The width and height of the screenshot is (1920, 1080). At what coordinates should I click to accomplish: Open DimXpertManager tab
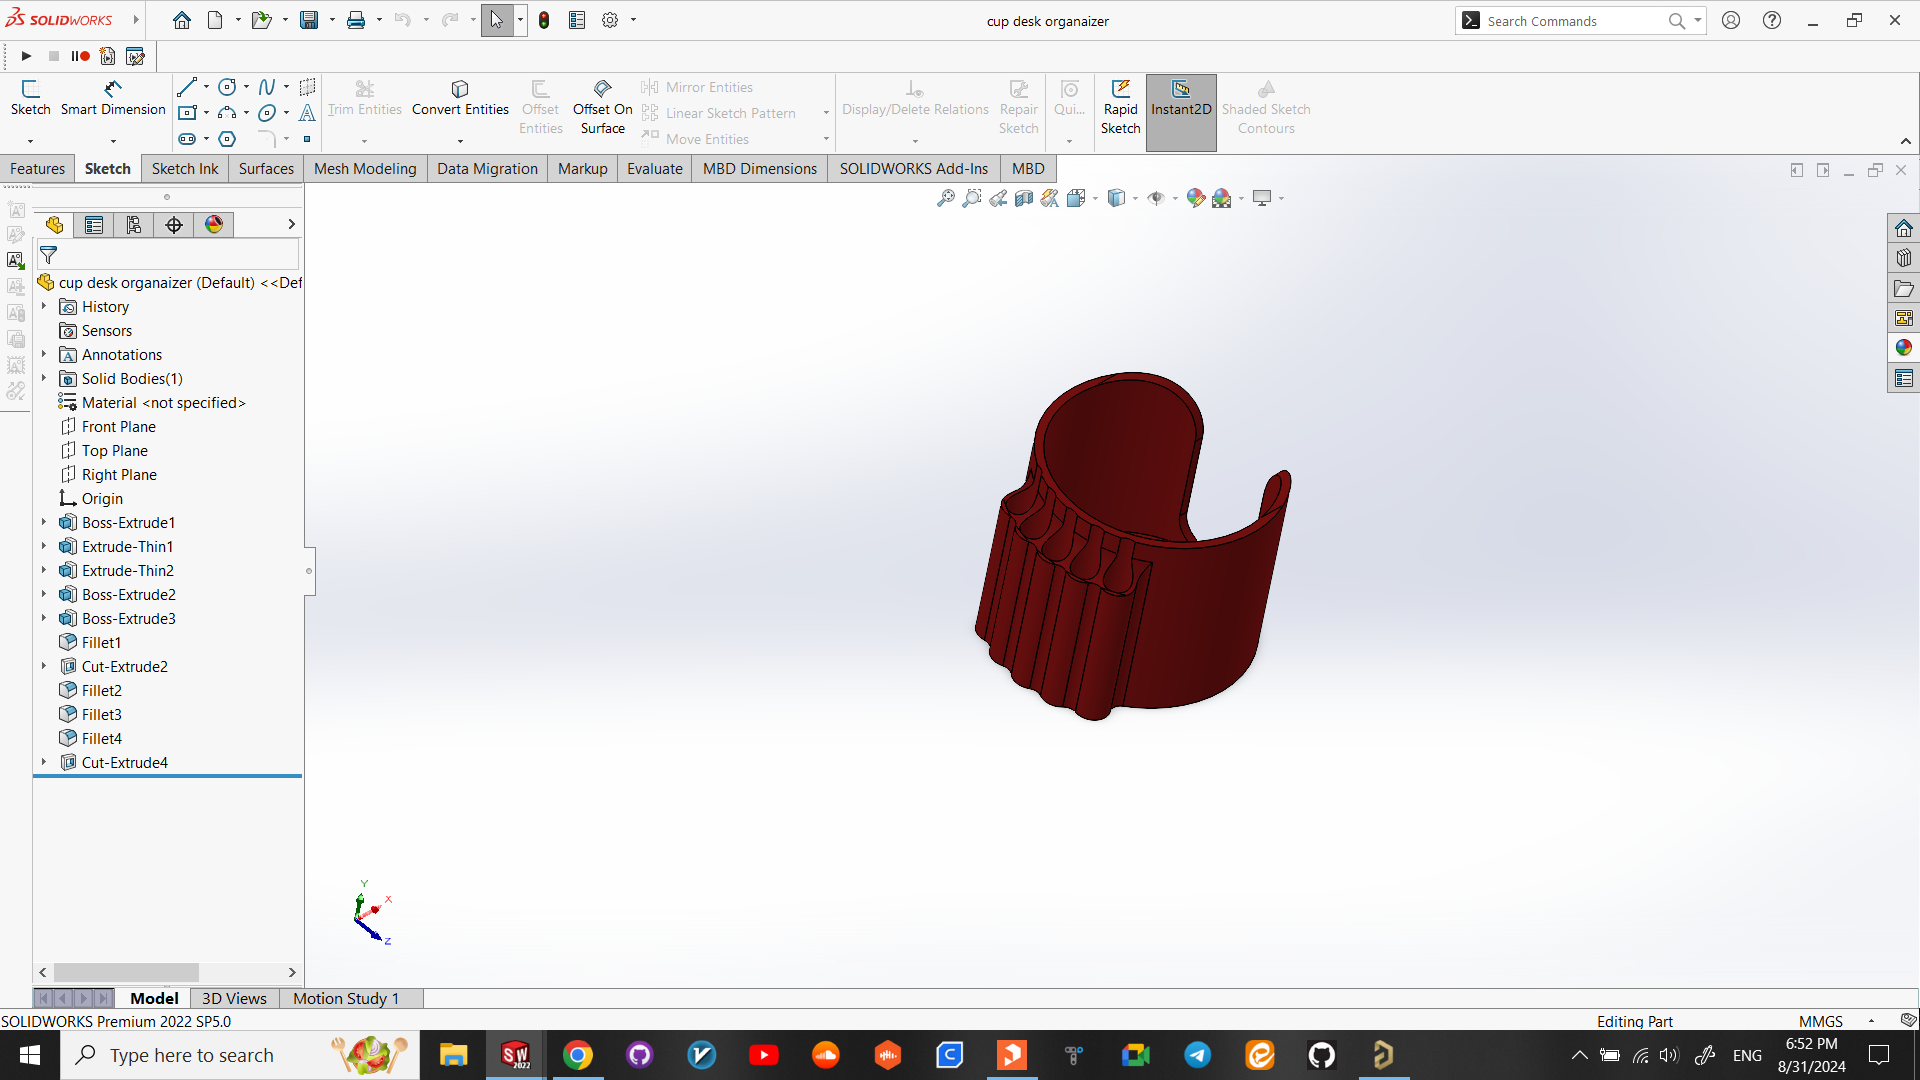pyautogui.click(x=174, y=225)
